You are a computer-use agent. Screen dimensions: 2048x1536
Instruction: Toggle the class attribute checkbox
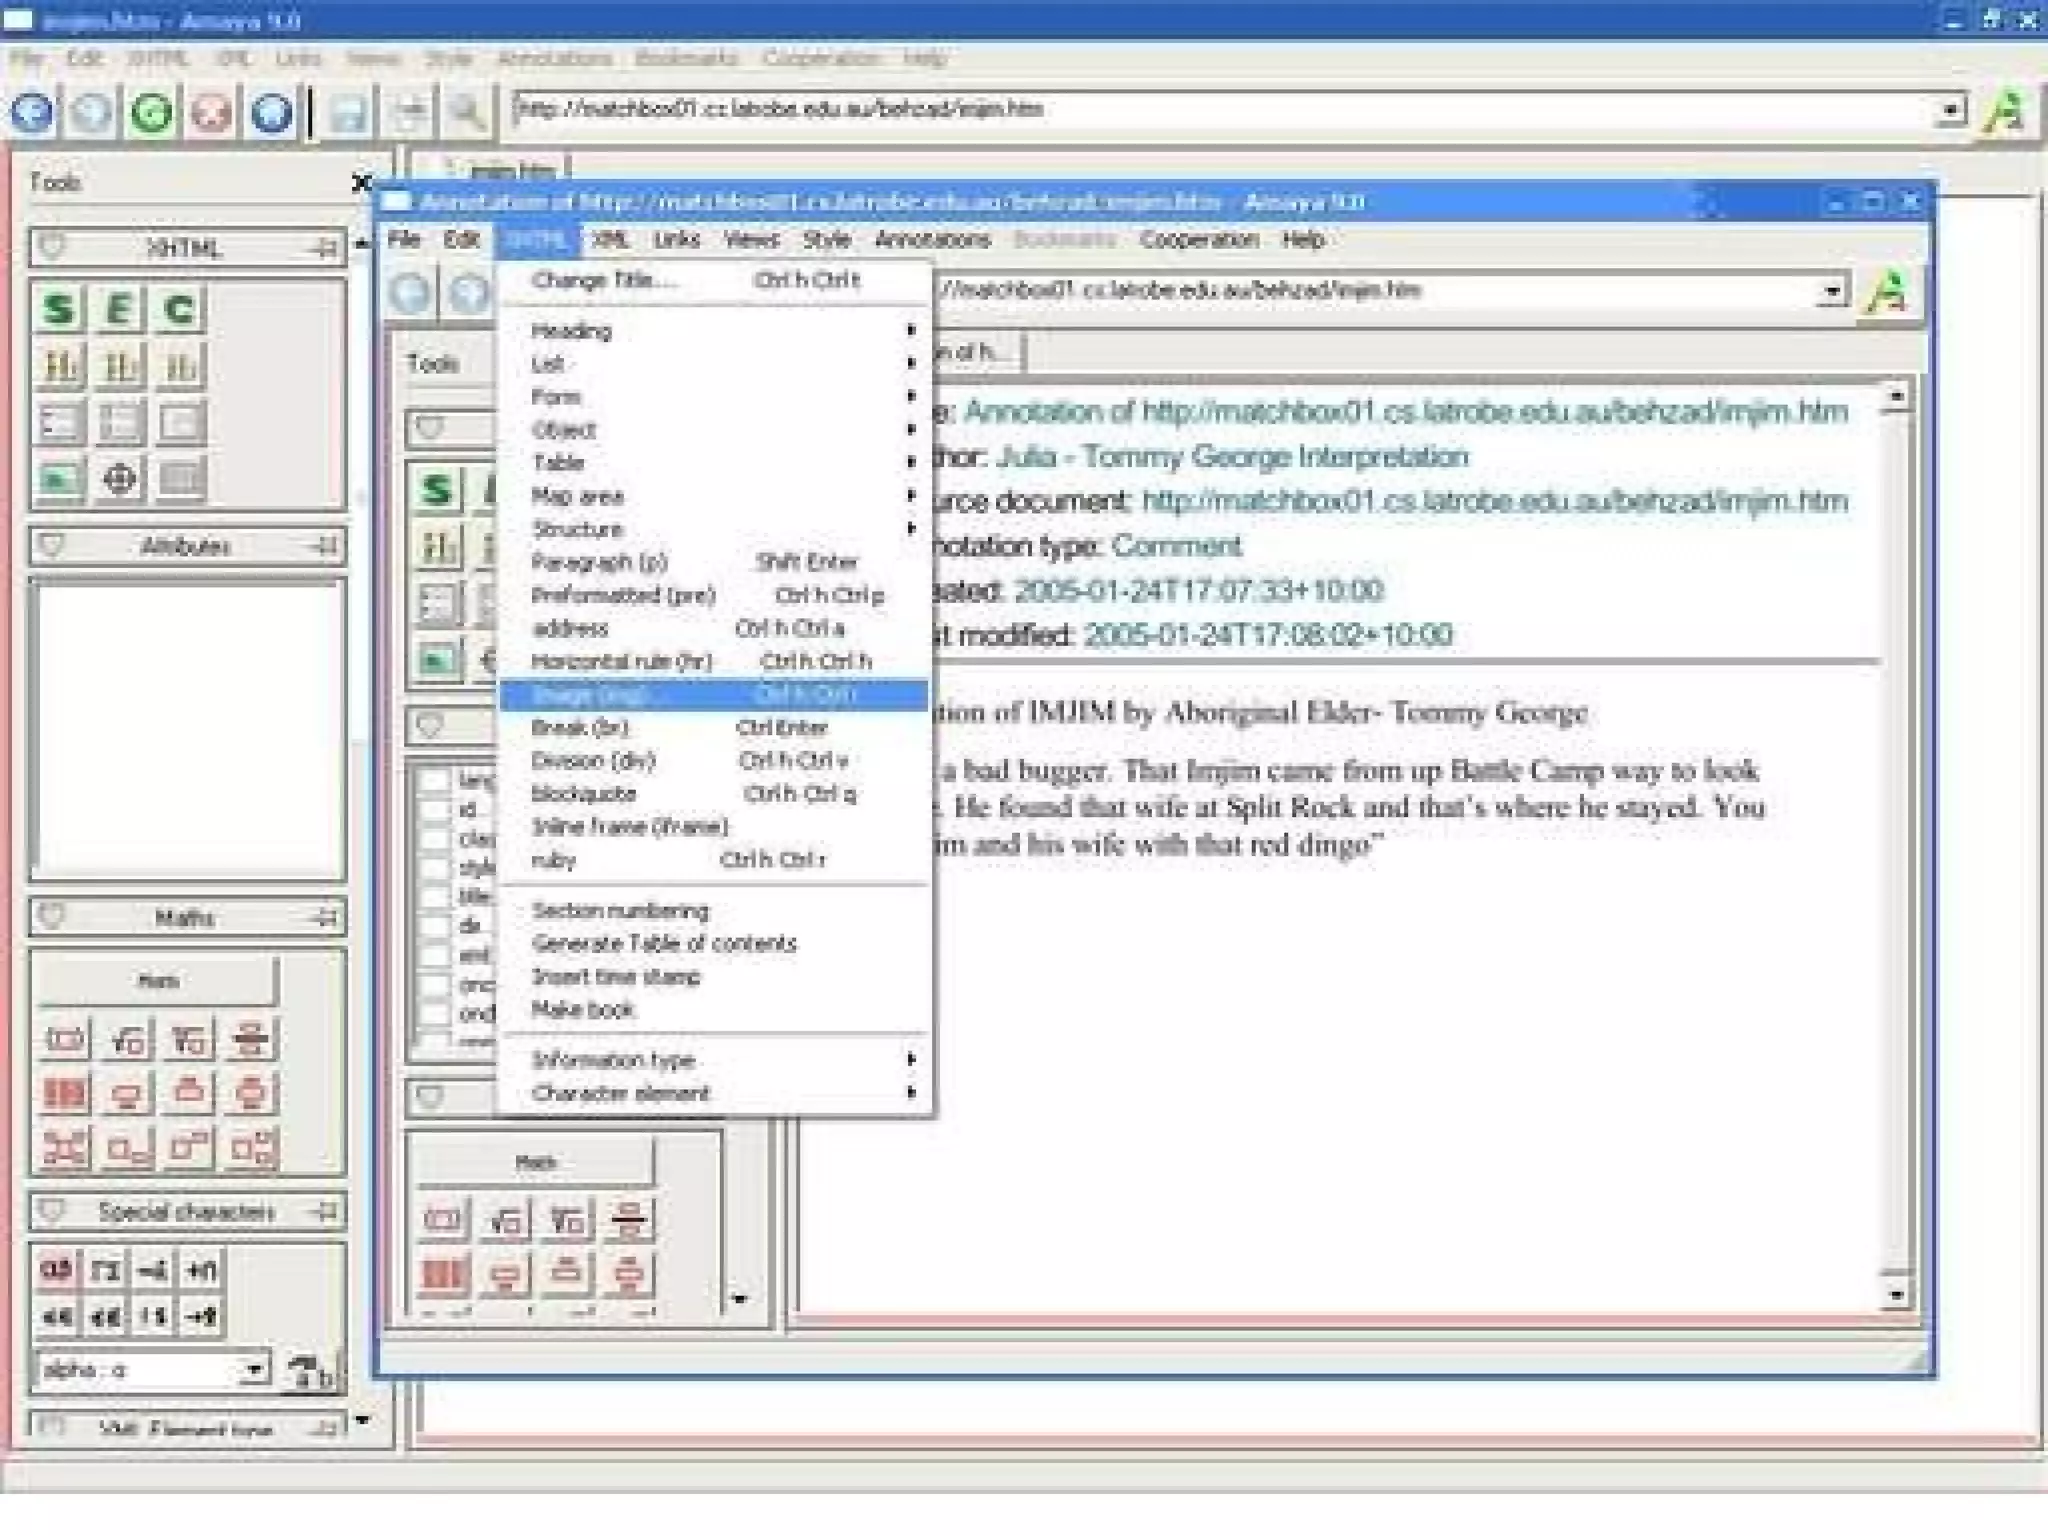click(x=435, y=838)
